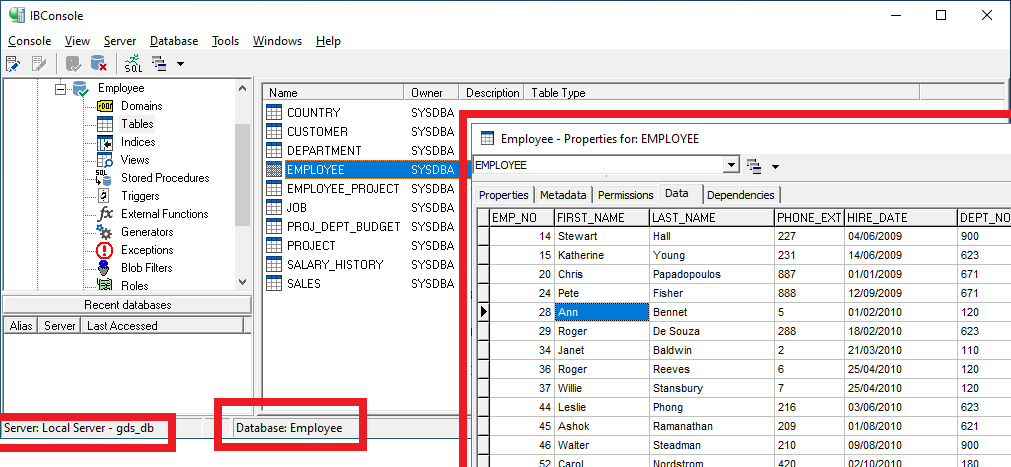The image size is (1011, 467).
Task: Click the Indices icon in the tree
Action: tap(104, 142)
